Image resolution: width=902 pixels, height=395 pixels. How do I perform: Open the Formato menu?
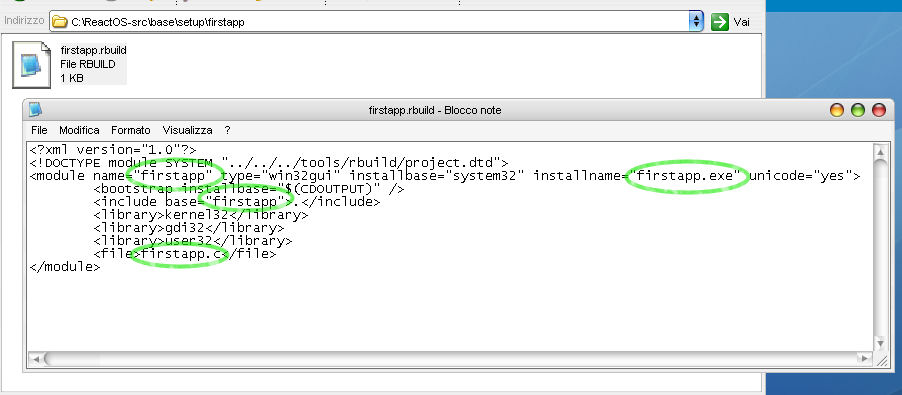click(131, 131)
